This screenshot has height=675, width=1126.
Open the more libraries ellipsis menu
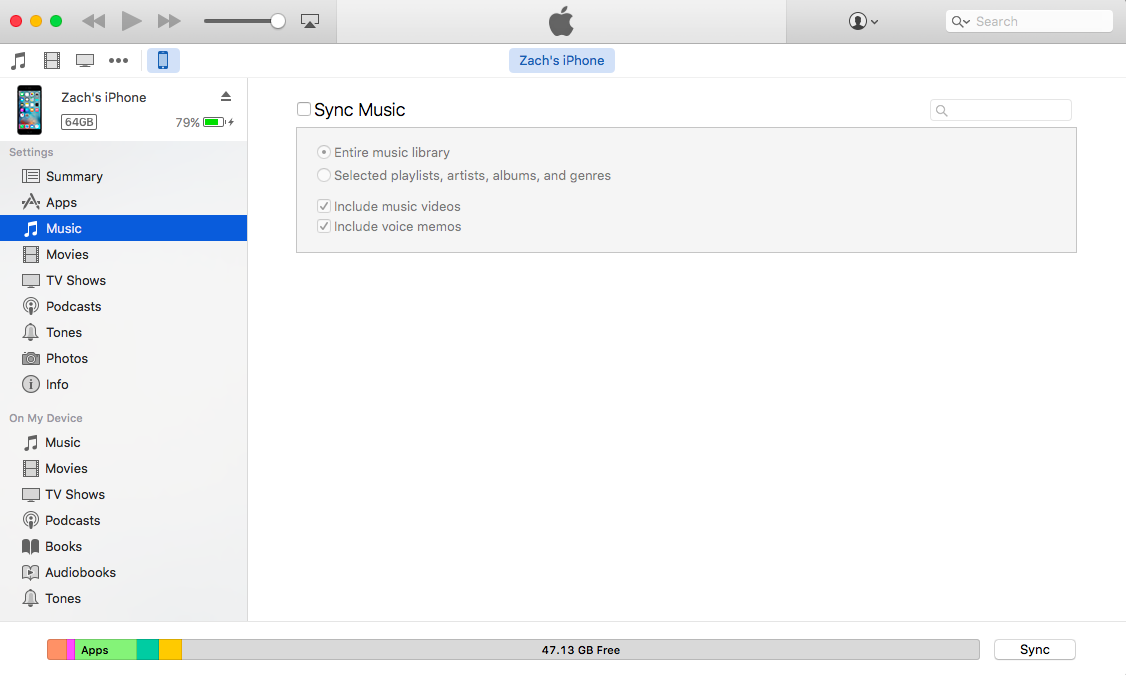[x=118, y=60]
